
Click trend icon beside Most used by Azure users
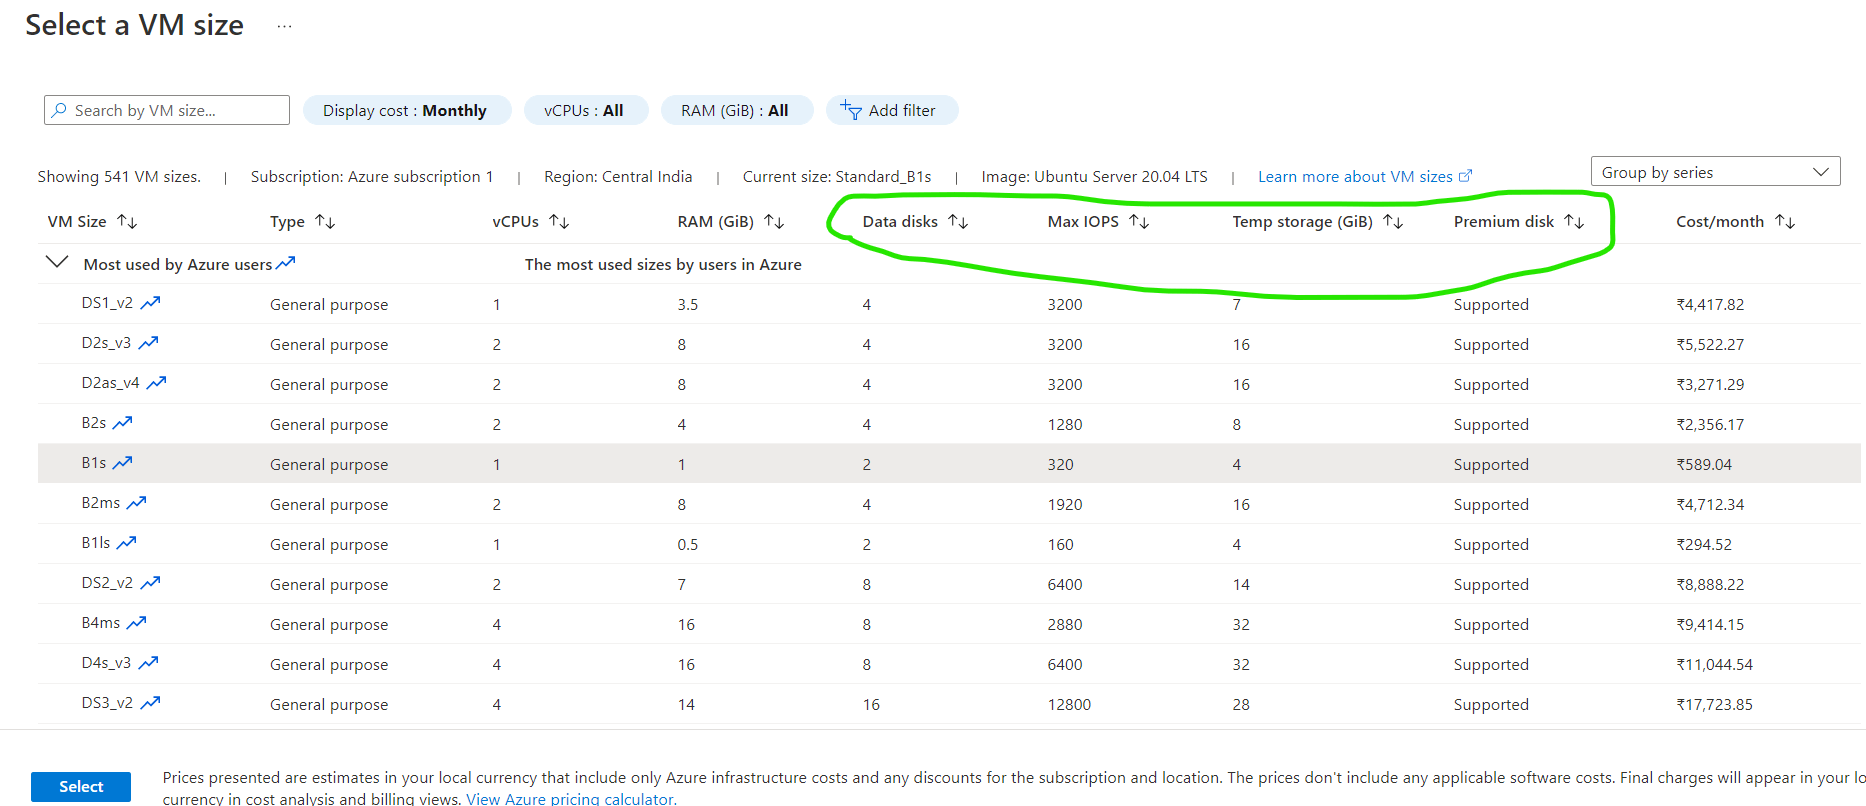(285, 263)
